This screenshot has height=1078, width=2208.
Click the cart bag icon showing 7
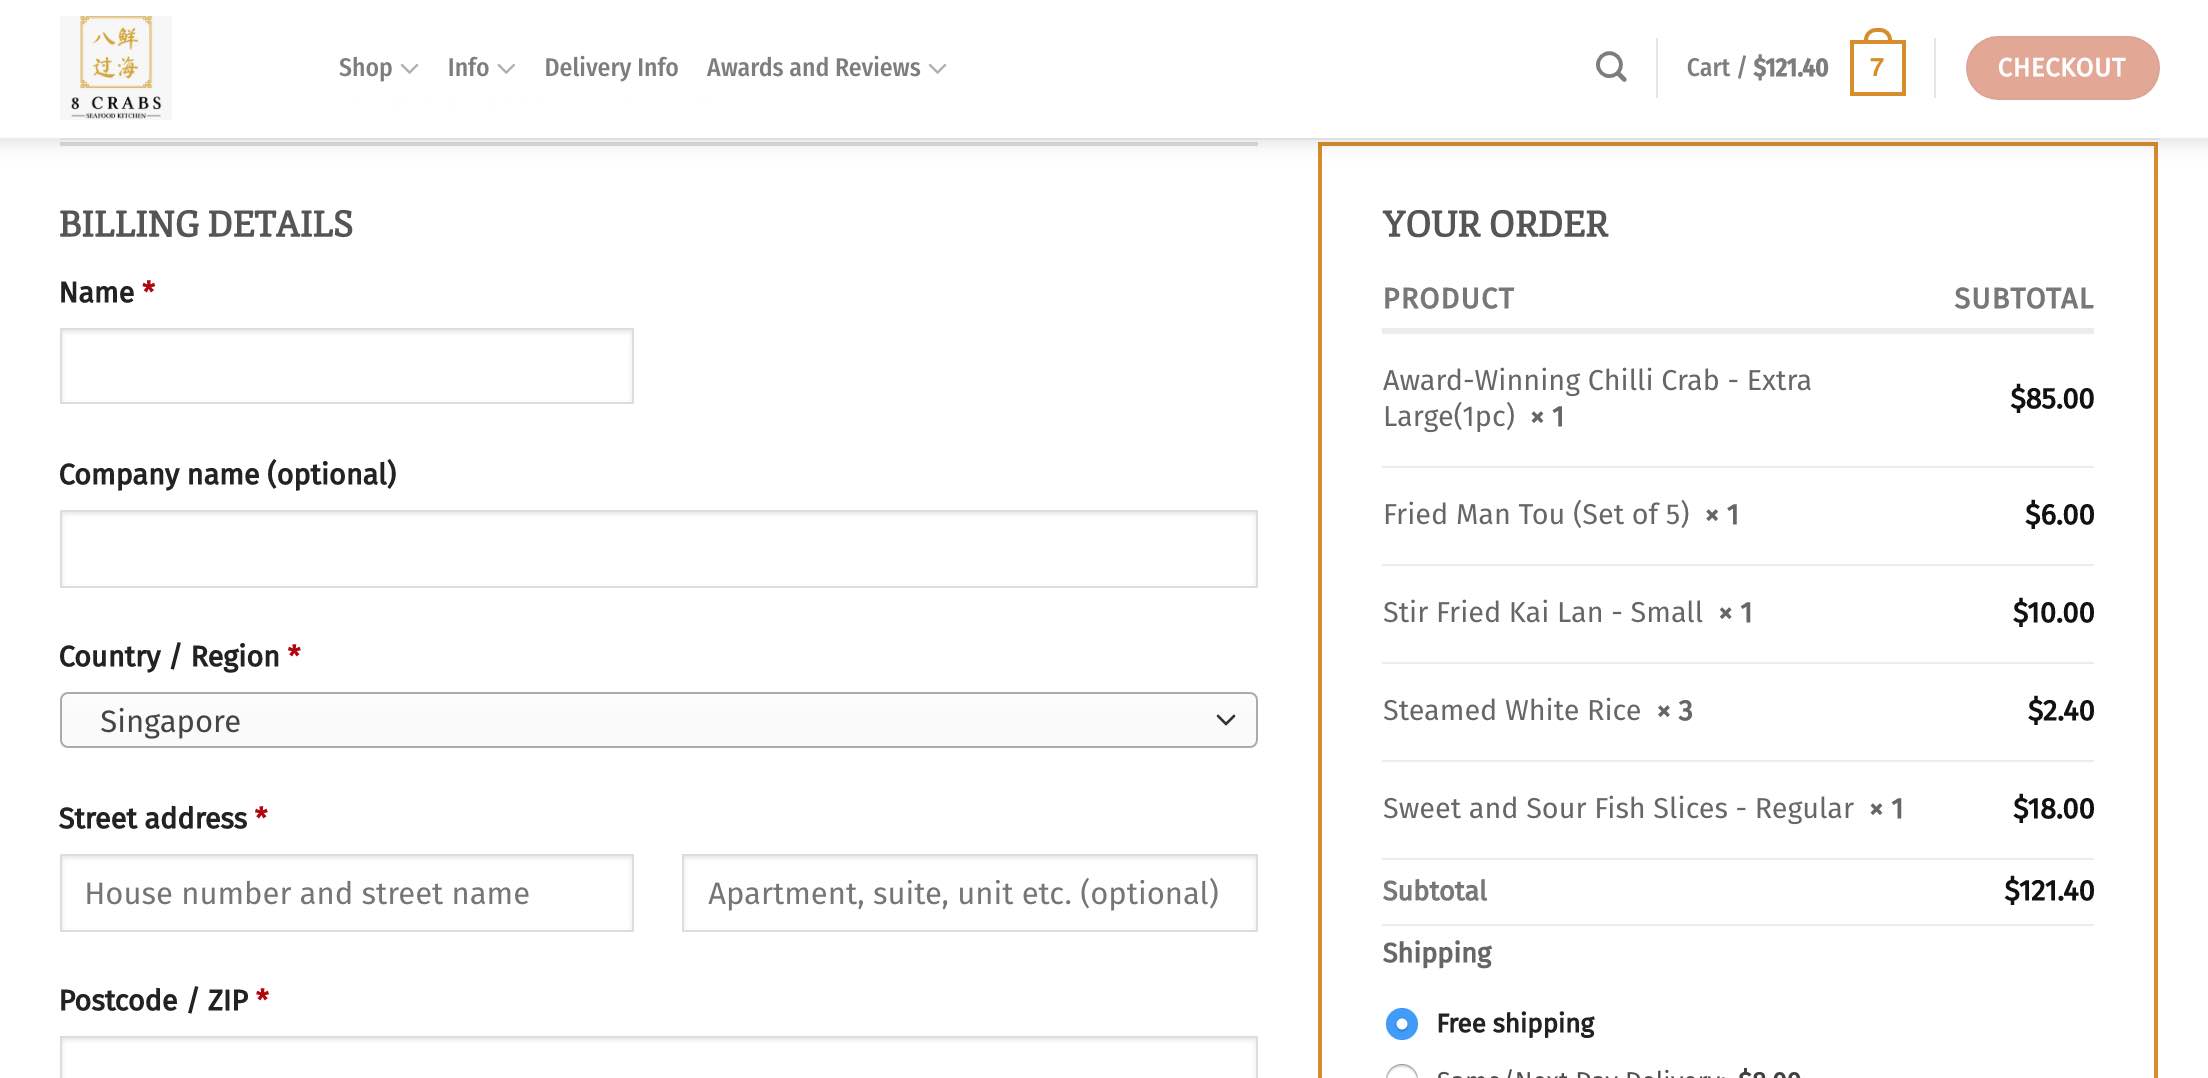[x=1876, y=67]
